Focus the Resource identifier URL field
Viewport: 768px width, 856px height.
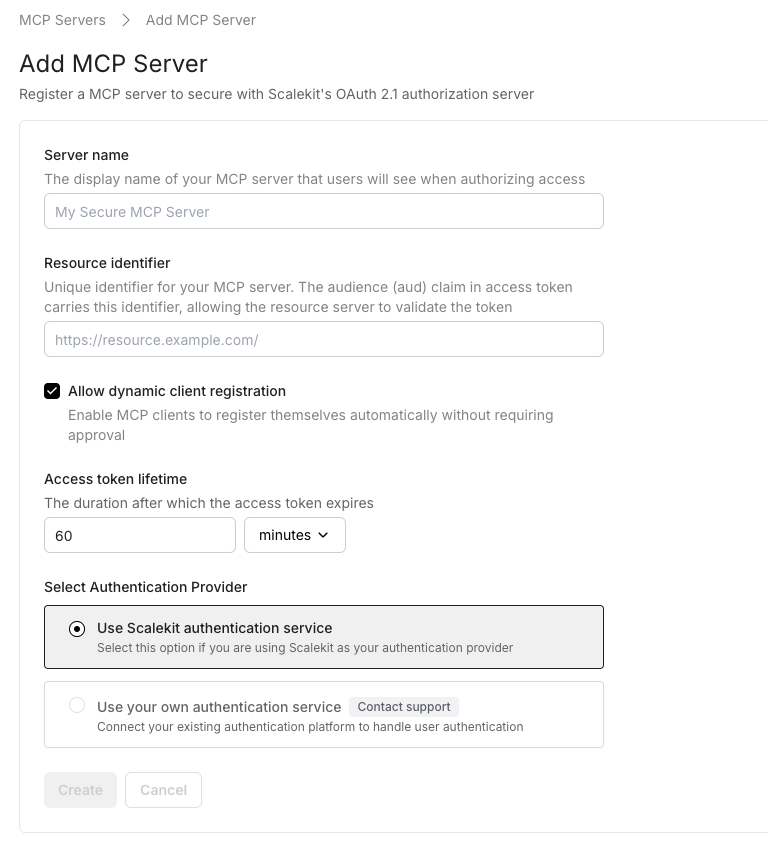point(323,340)
